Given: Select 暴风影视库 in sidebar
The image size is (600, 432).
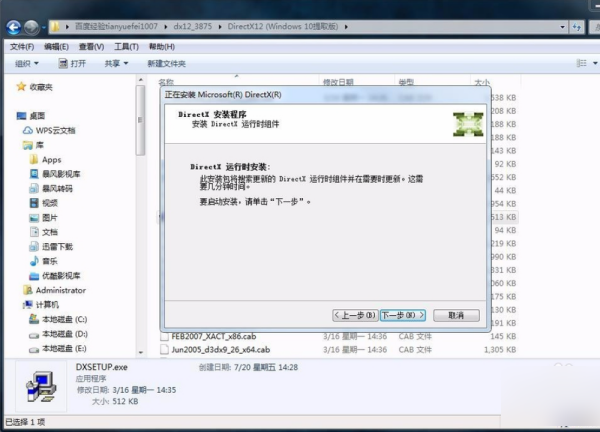Looking at the screenshot, I should pyautogui.click(x=61, y=174).
